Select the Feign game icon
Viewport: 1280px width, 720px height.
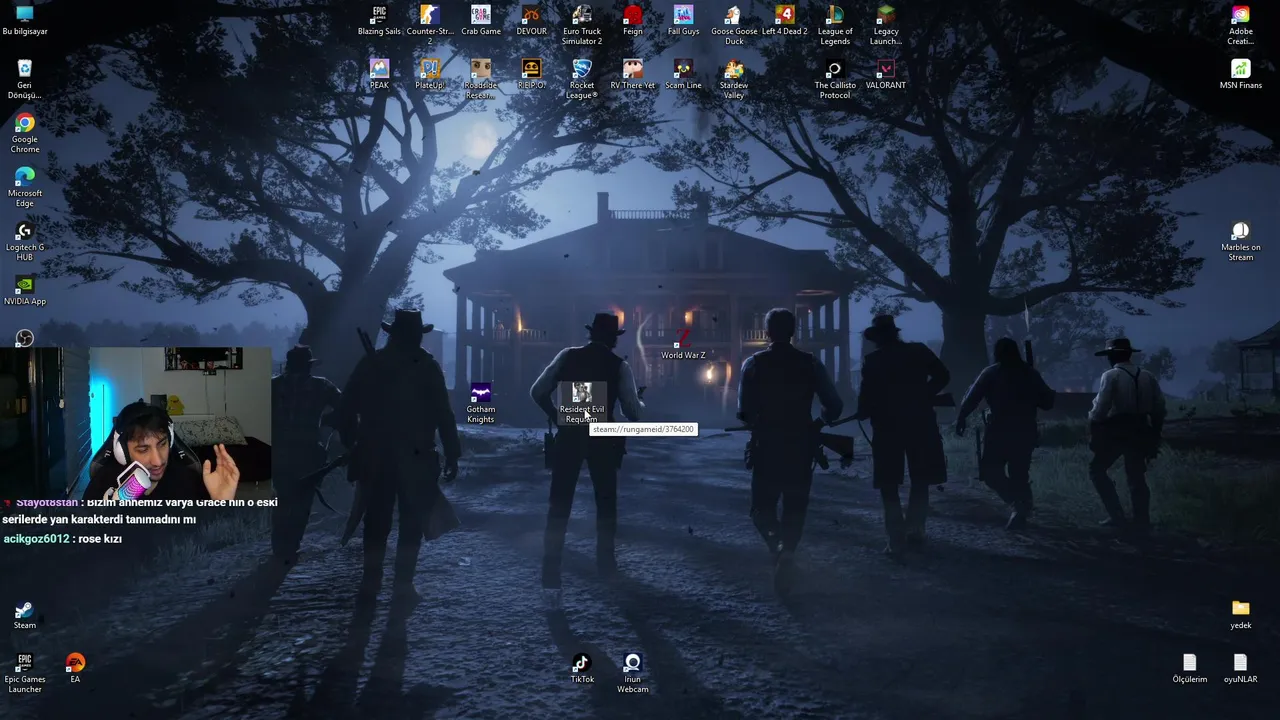(633, 20)
